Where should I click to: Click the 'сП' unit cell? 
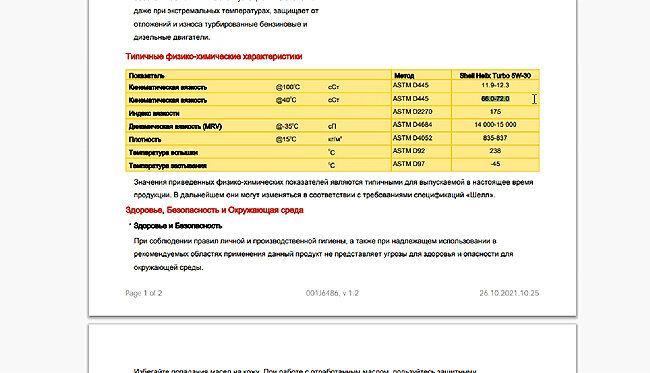(x=332, y=126)
